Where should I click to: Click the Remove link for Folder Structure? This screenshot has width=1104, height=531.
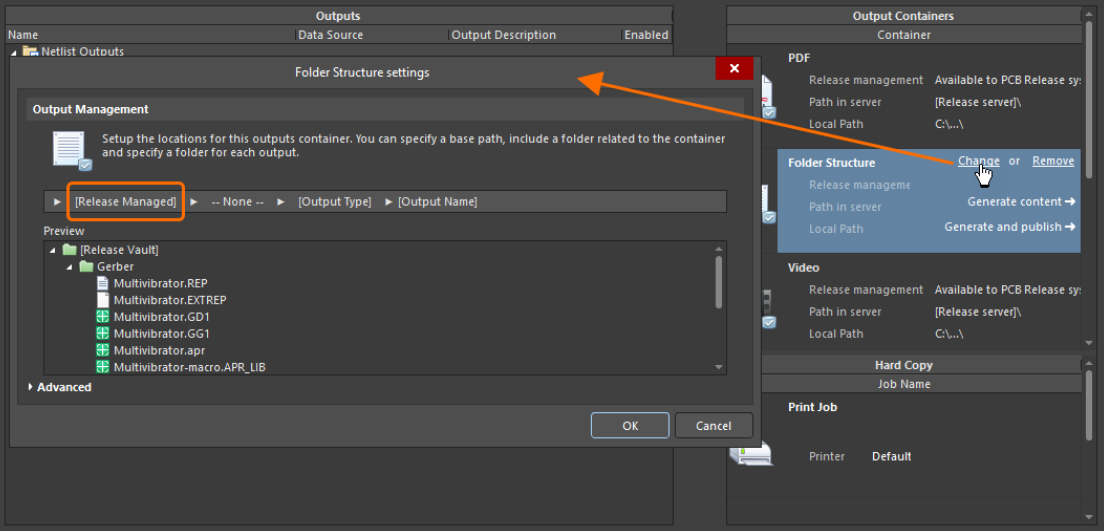pyautogui.click(x=1053, y=161)
